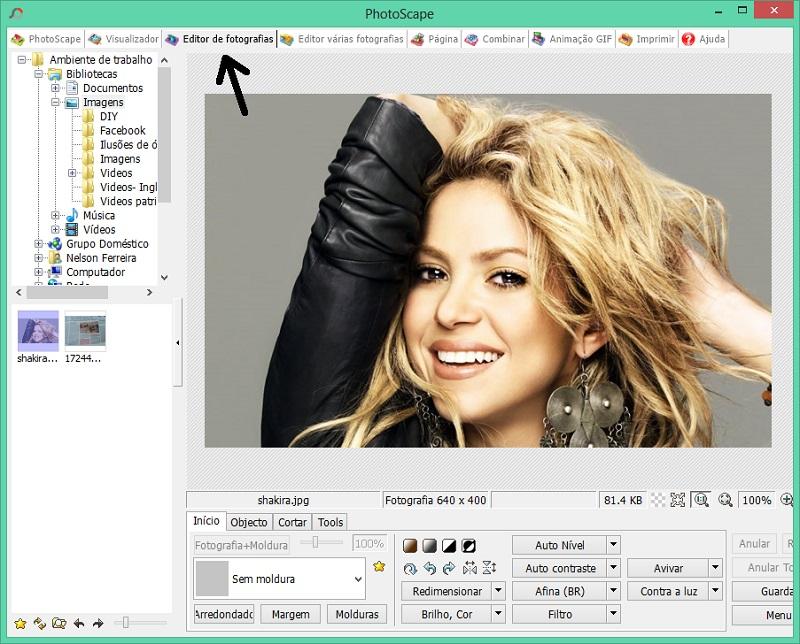The width and height of the screenshot is (800, 644).
Task: Click the sepia tone icon
Action: point(410,546)
